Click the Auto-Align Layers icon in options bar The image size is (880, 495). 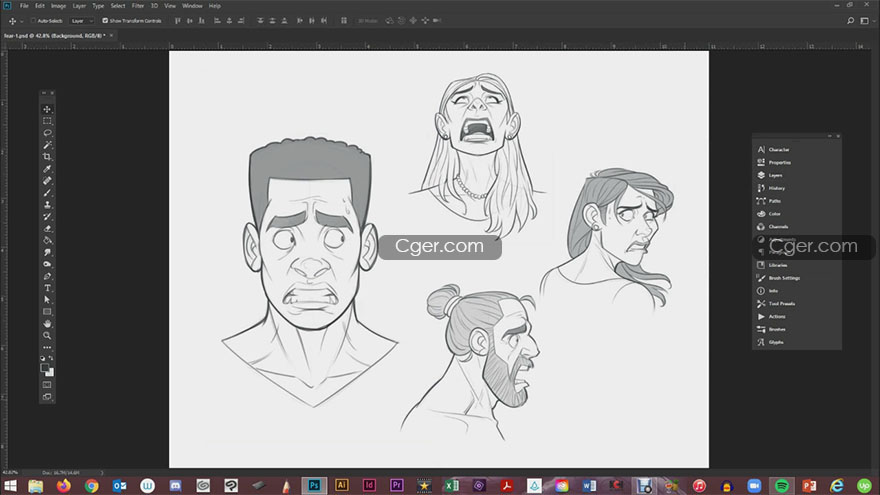click(x=343, y=21)
